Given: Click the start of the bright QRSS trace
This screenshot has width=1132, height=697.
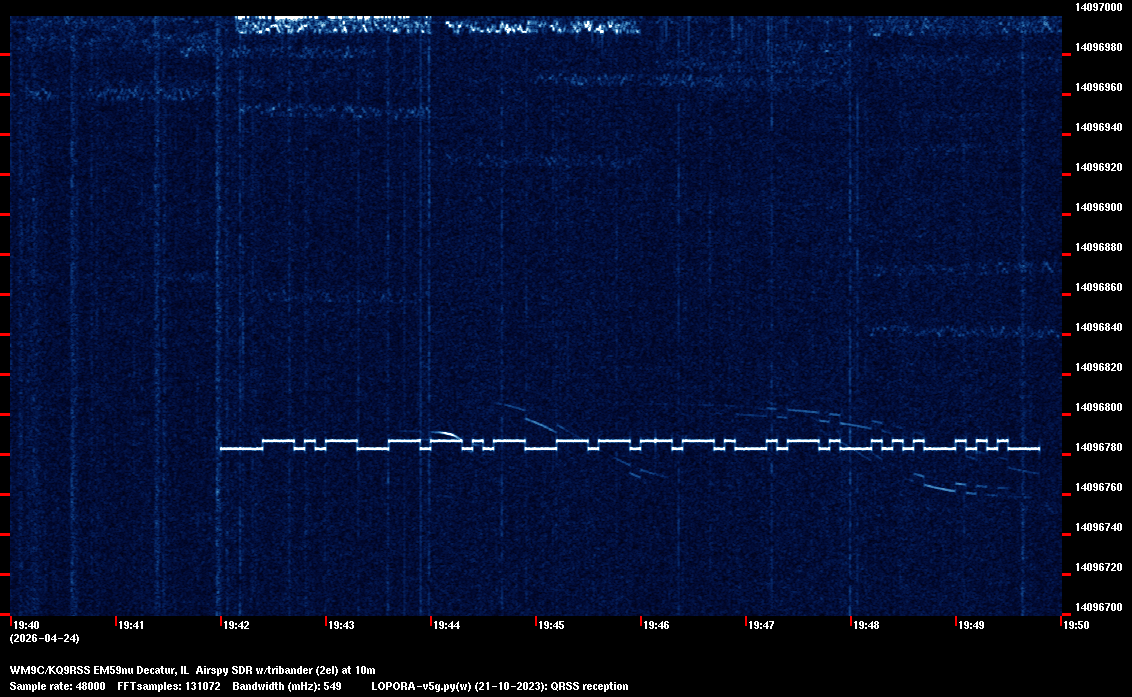Looking at the screenshot, I should tap(223, 449).
